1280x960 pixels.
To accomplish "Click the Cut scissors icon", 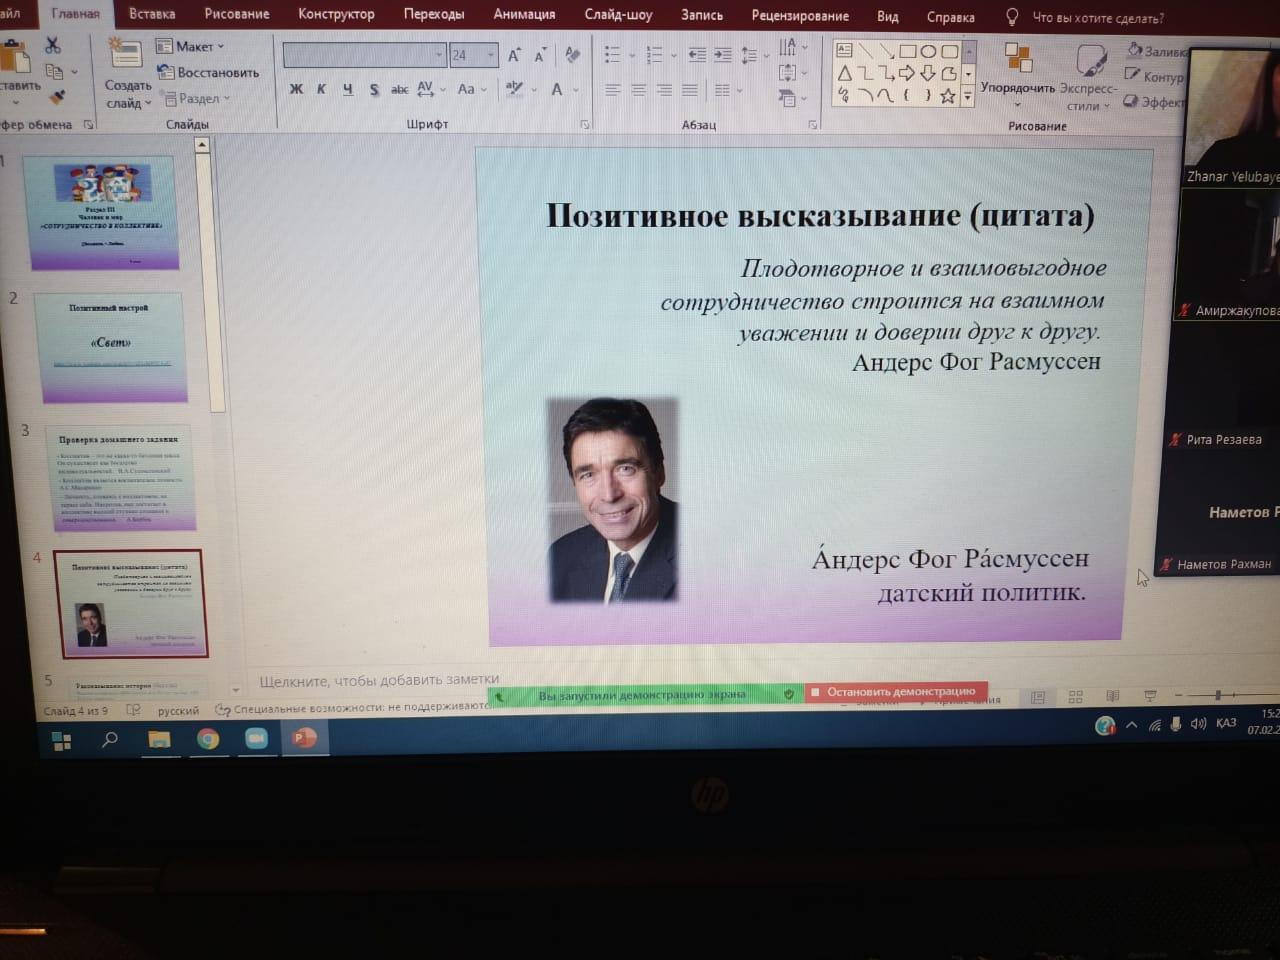I will [53, 46].
